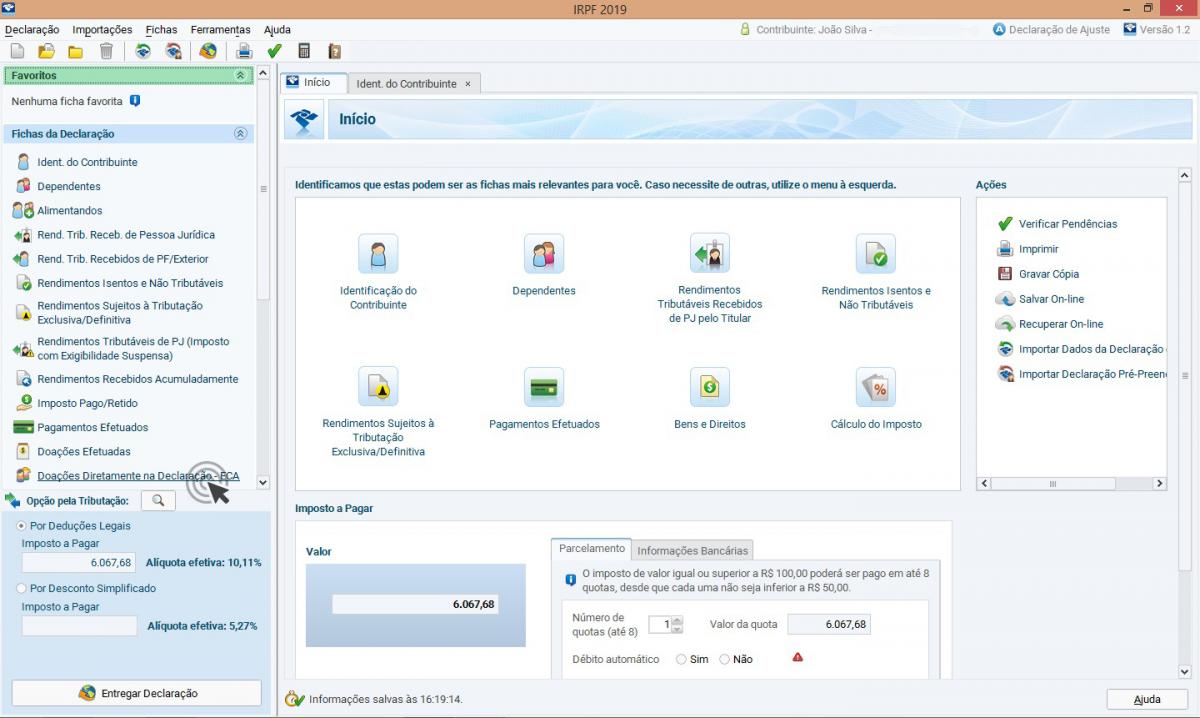Click the Entregar Declaração button
The height and width of the screenshot is (718, 1200).
click(x=136, y=693)
